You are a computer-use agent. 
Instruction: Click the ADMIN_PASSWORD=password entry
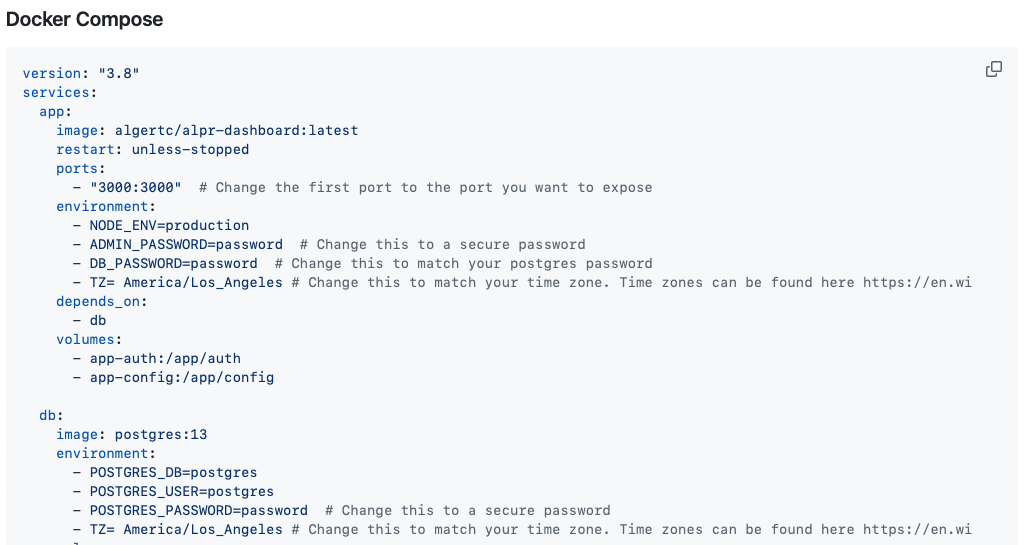[186, 244]
